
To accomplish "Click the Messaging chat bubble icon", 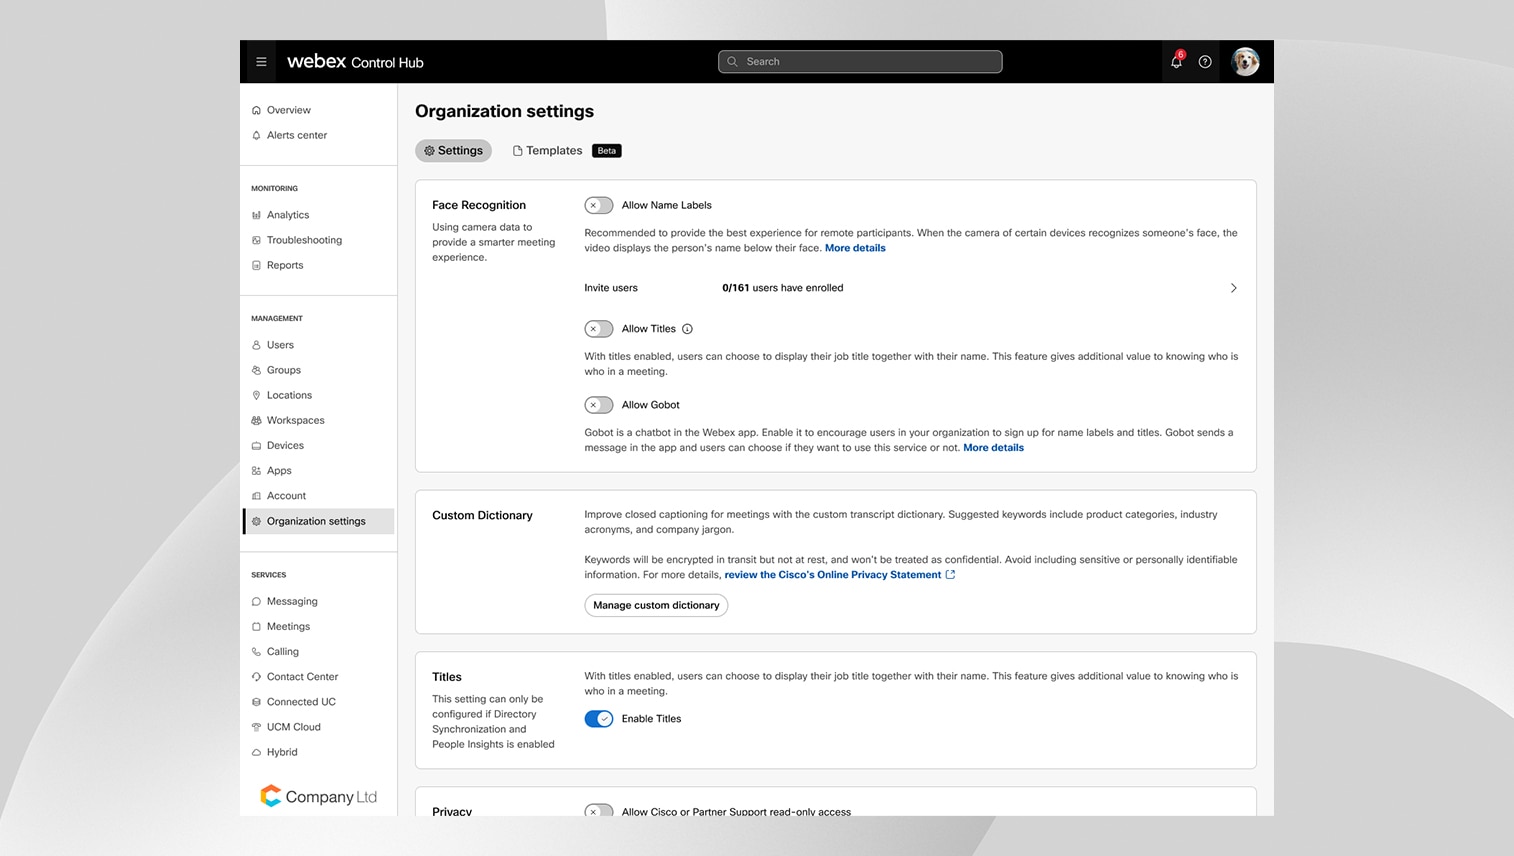I will [256, 601].
